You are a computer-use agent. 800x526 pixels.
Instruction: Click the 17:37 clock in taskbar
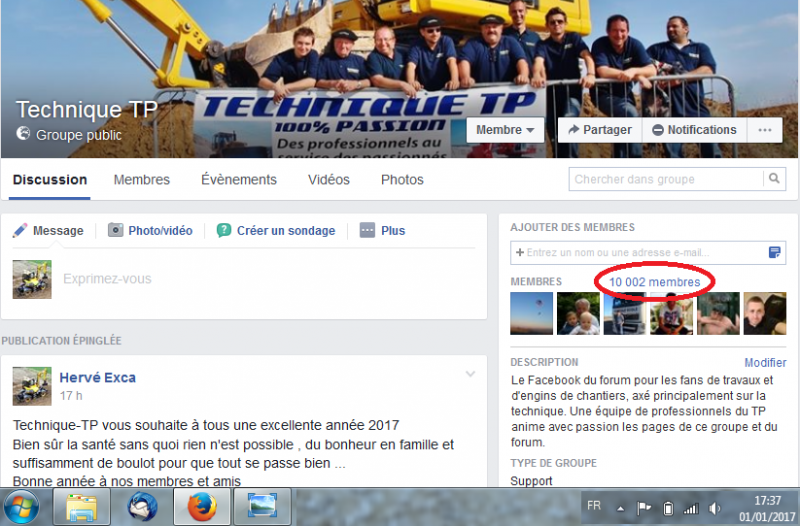point(767,500)
